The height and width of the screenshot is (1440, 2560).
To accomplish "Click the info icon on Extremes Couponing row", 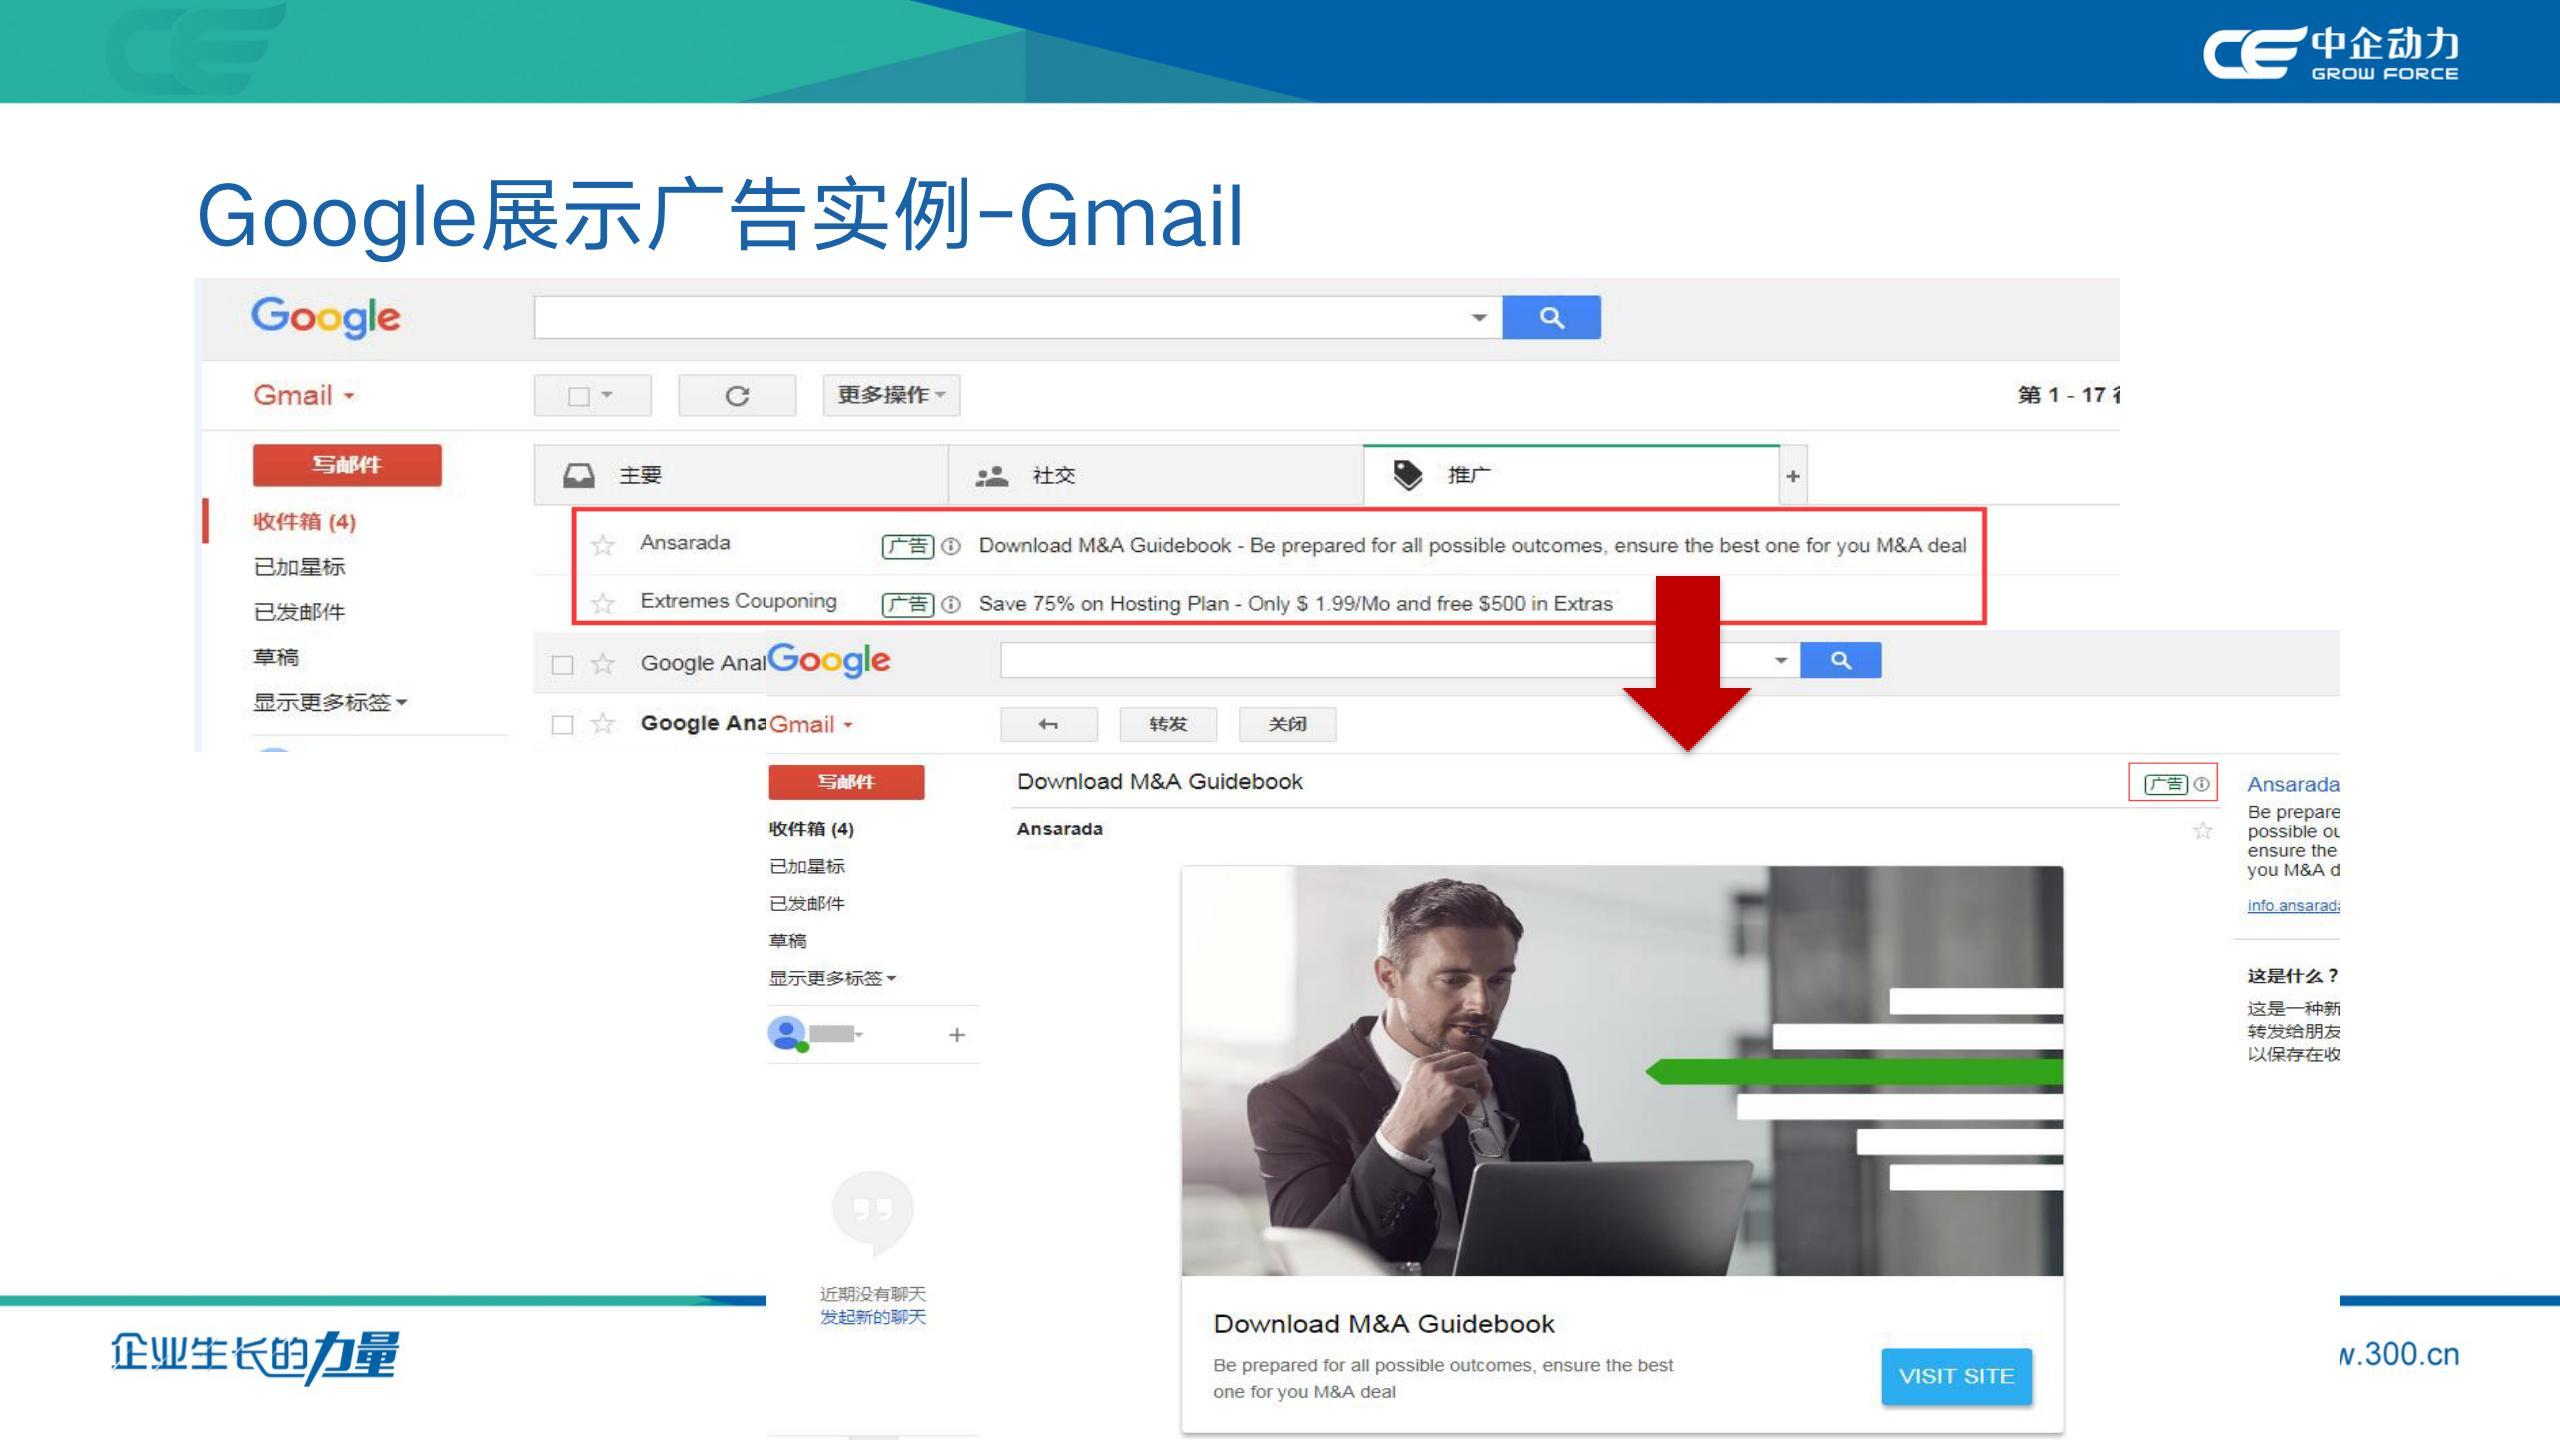I will 951,604.
